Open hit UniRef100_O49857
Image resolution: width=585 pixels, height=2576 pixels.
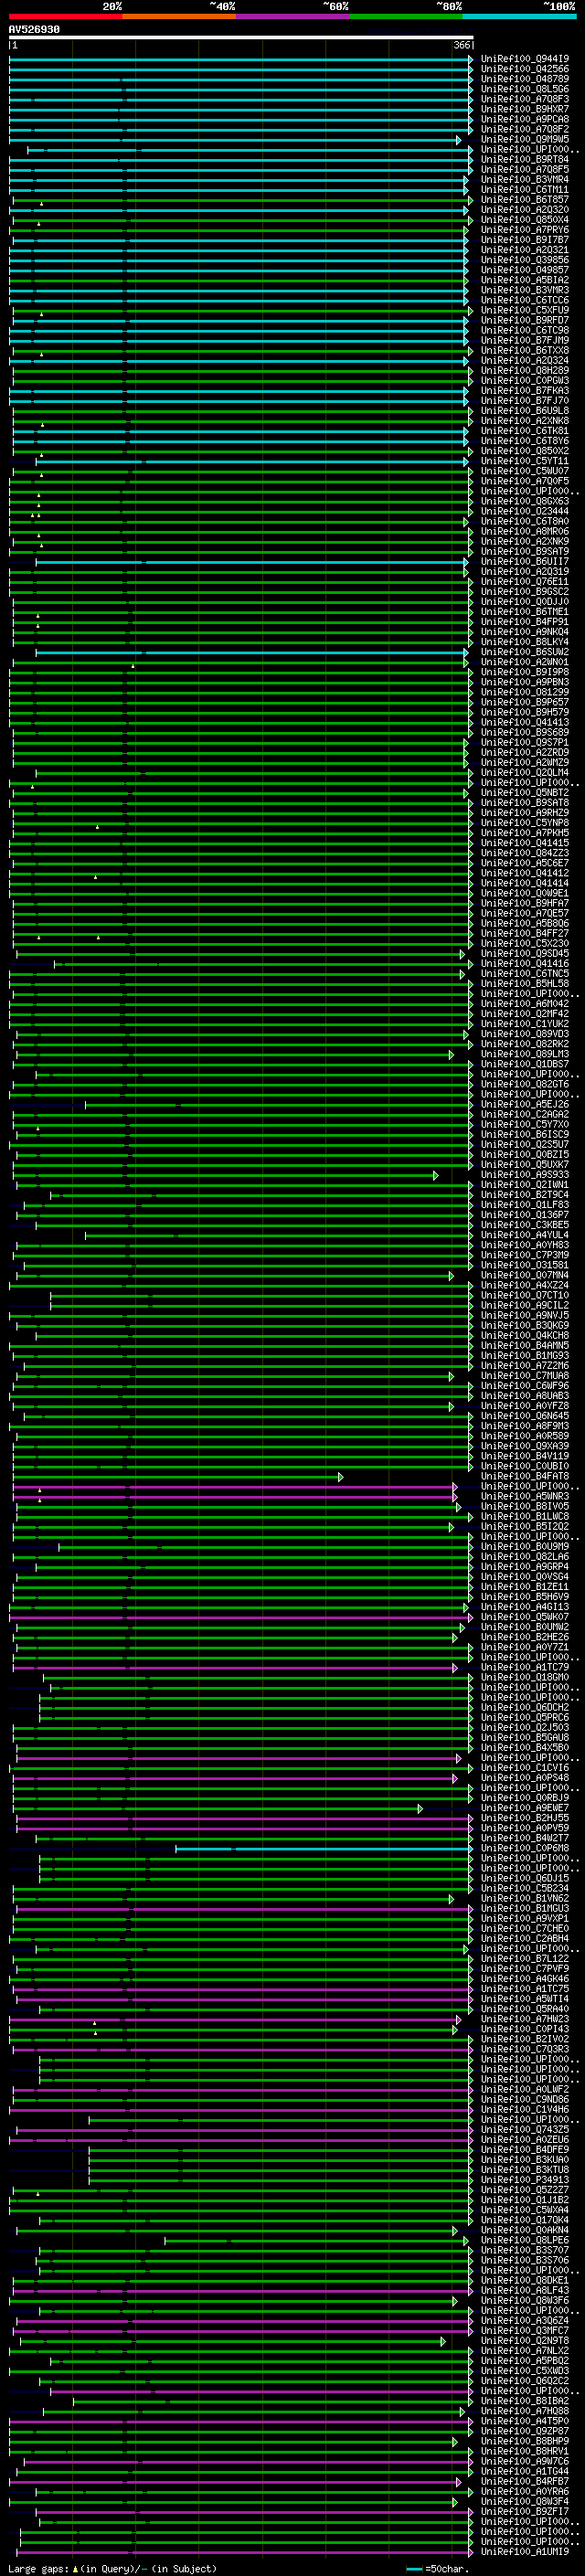[525, 270]
